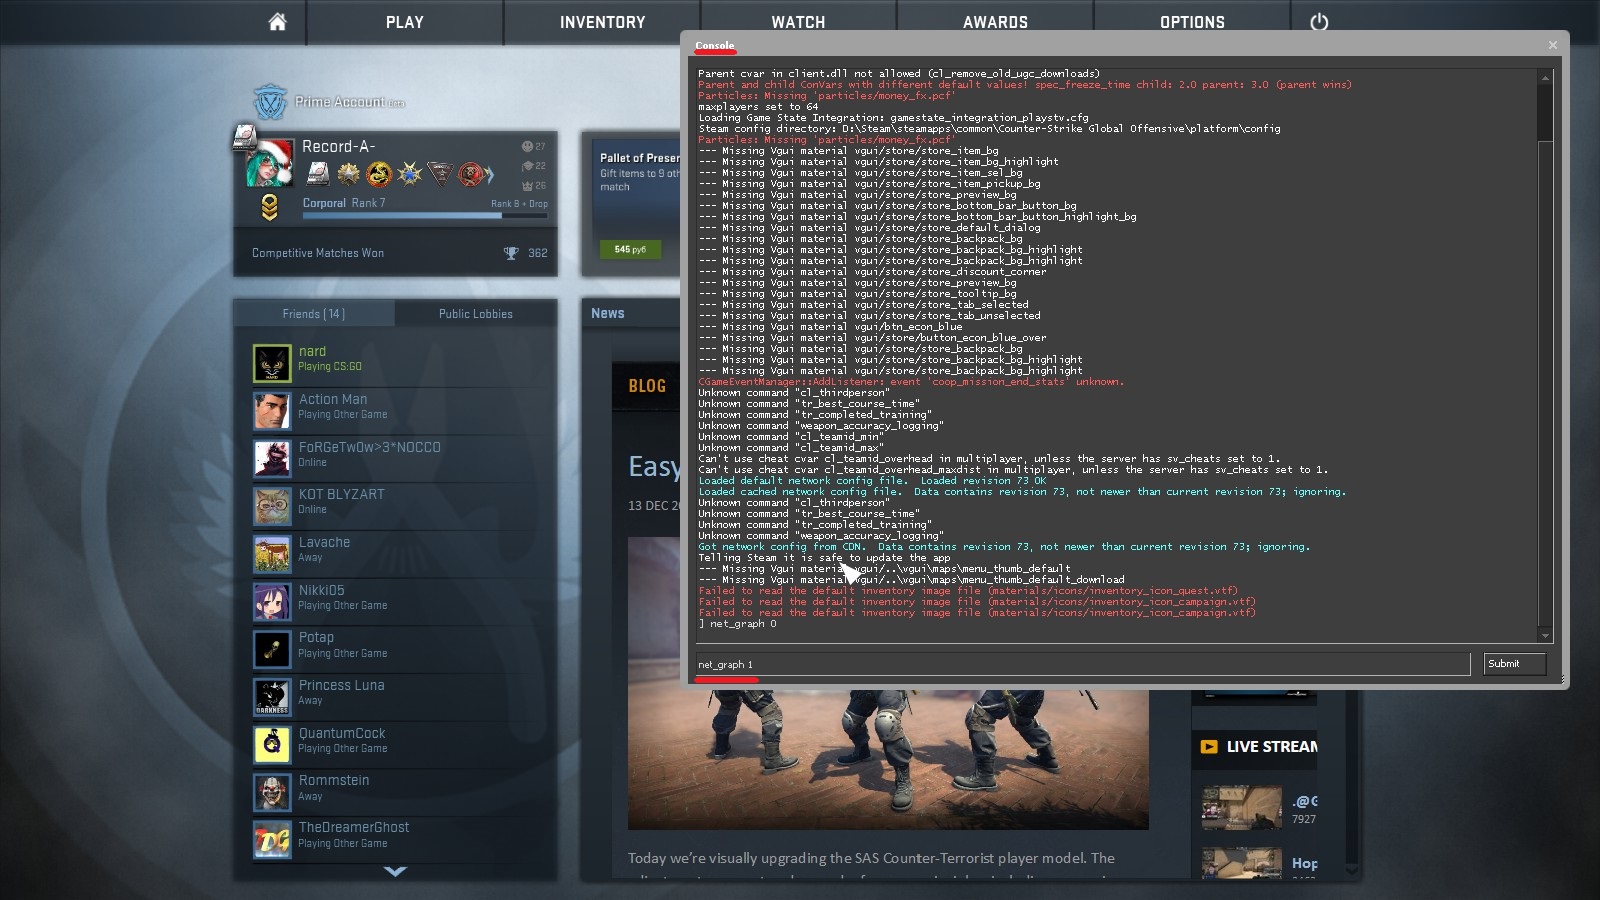The image size is (1600, 900).
Task: Open the INVENTORY menu
Action: 602,22
